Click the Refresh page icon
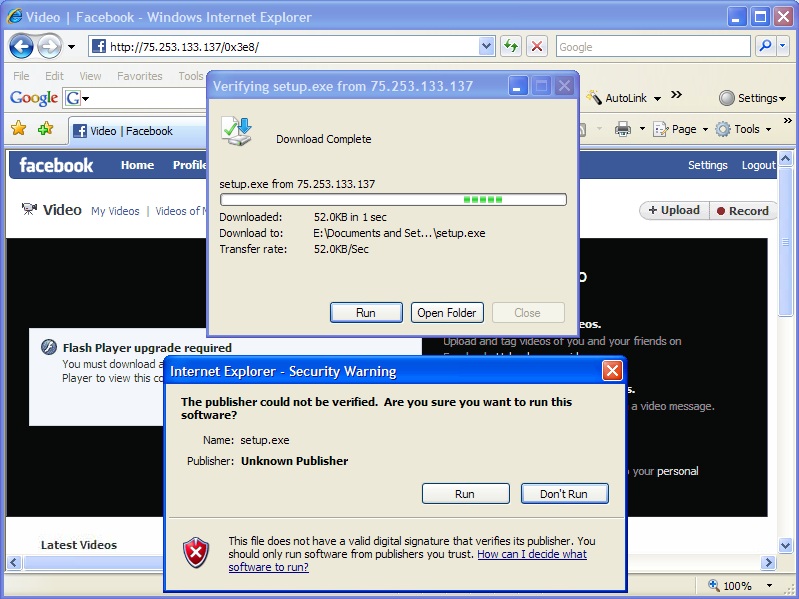 (511, 46)
